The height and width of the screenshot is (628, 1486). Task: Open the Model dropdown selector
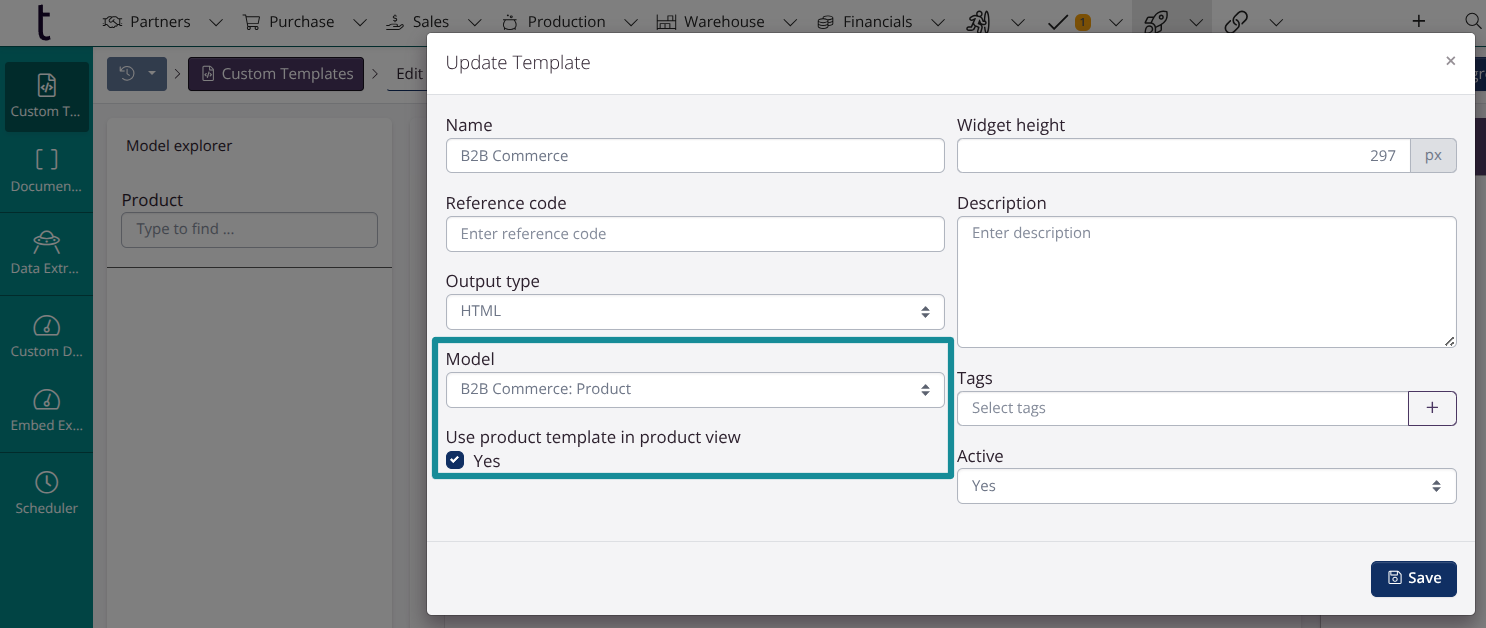(694, 390)
